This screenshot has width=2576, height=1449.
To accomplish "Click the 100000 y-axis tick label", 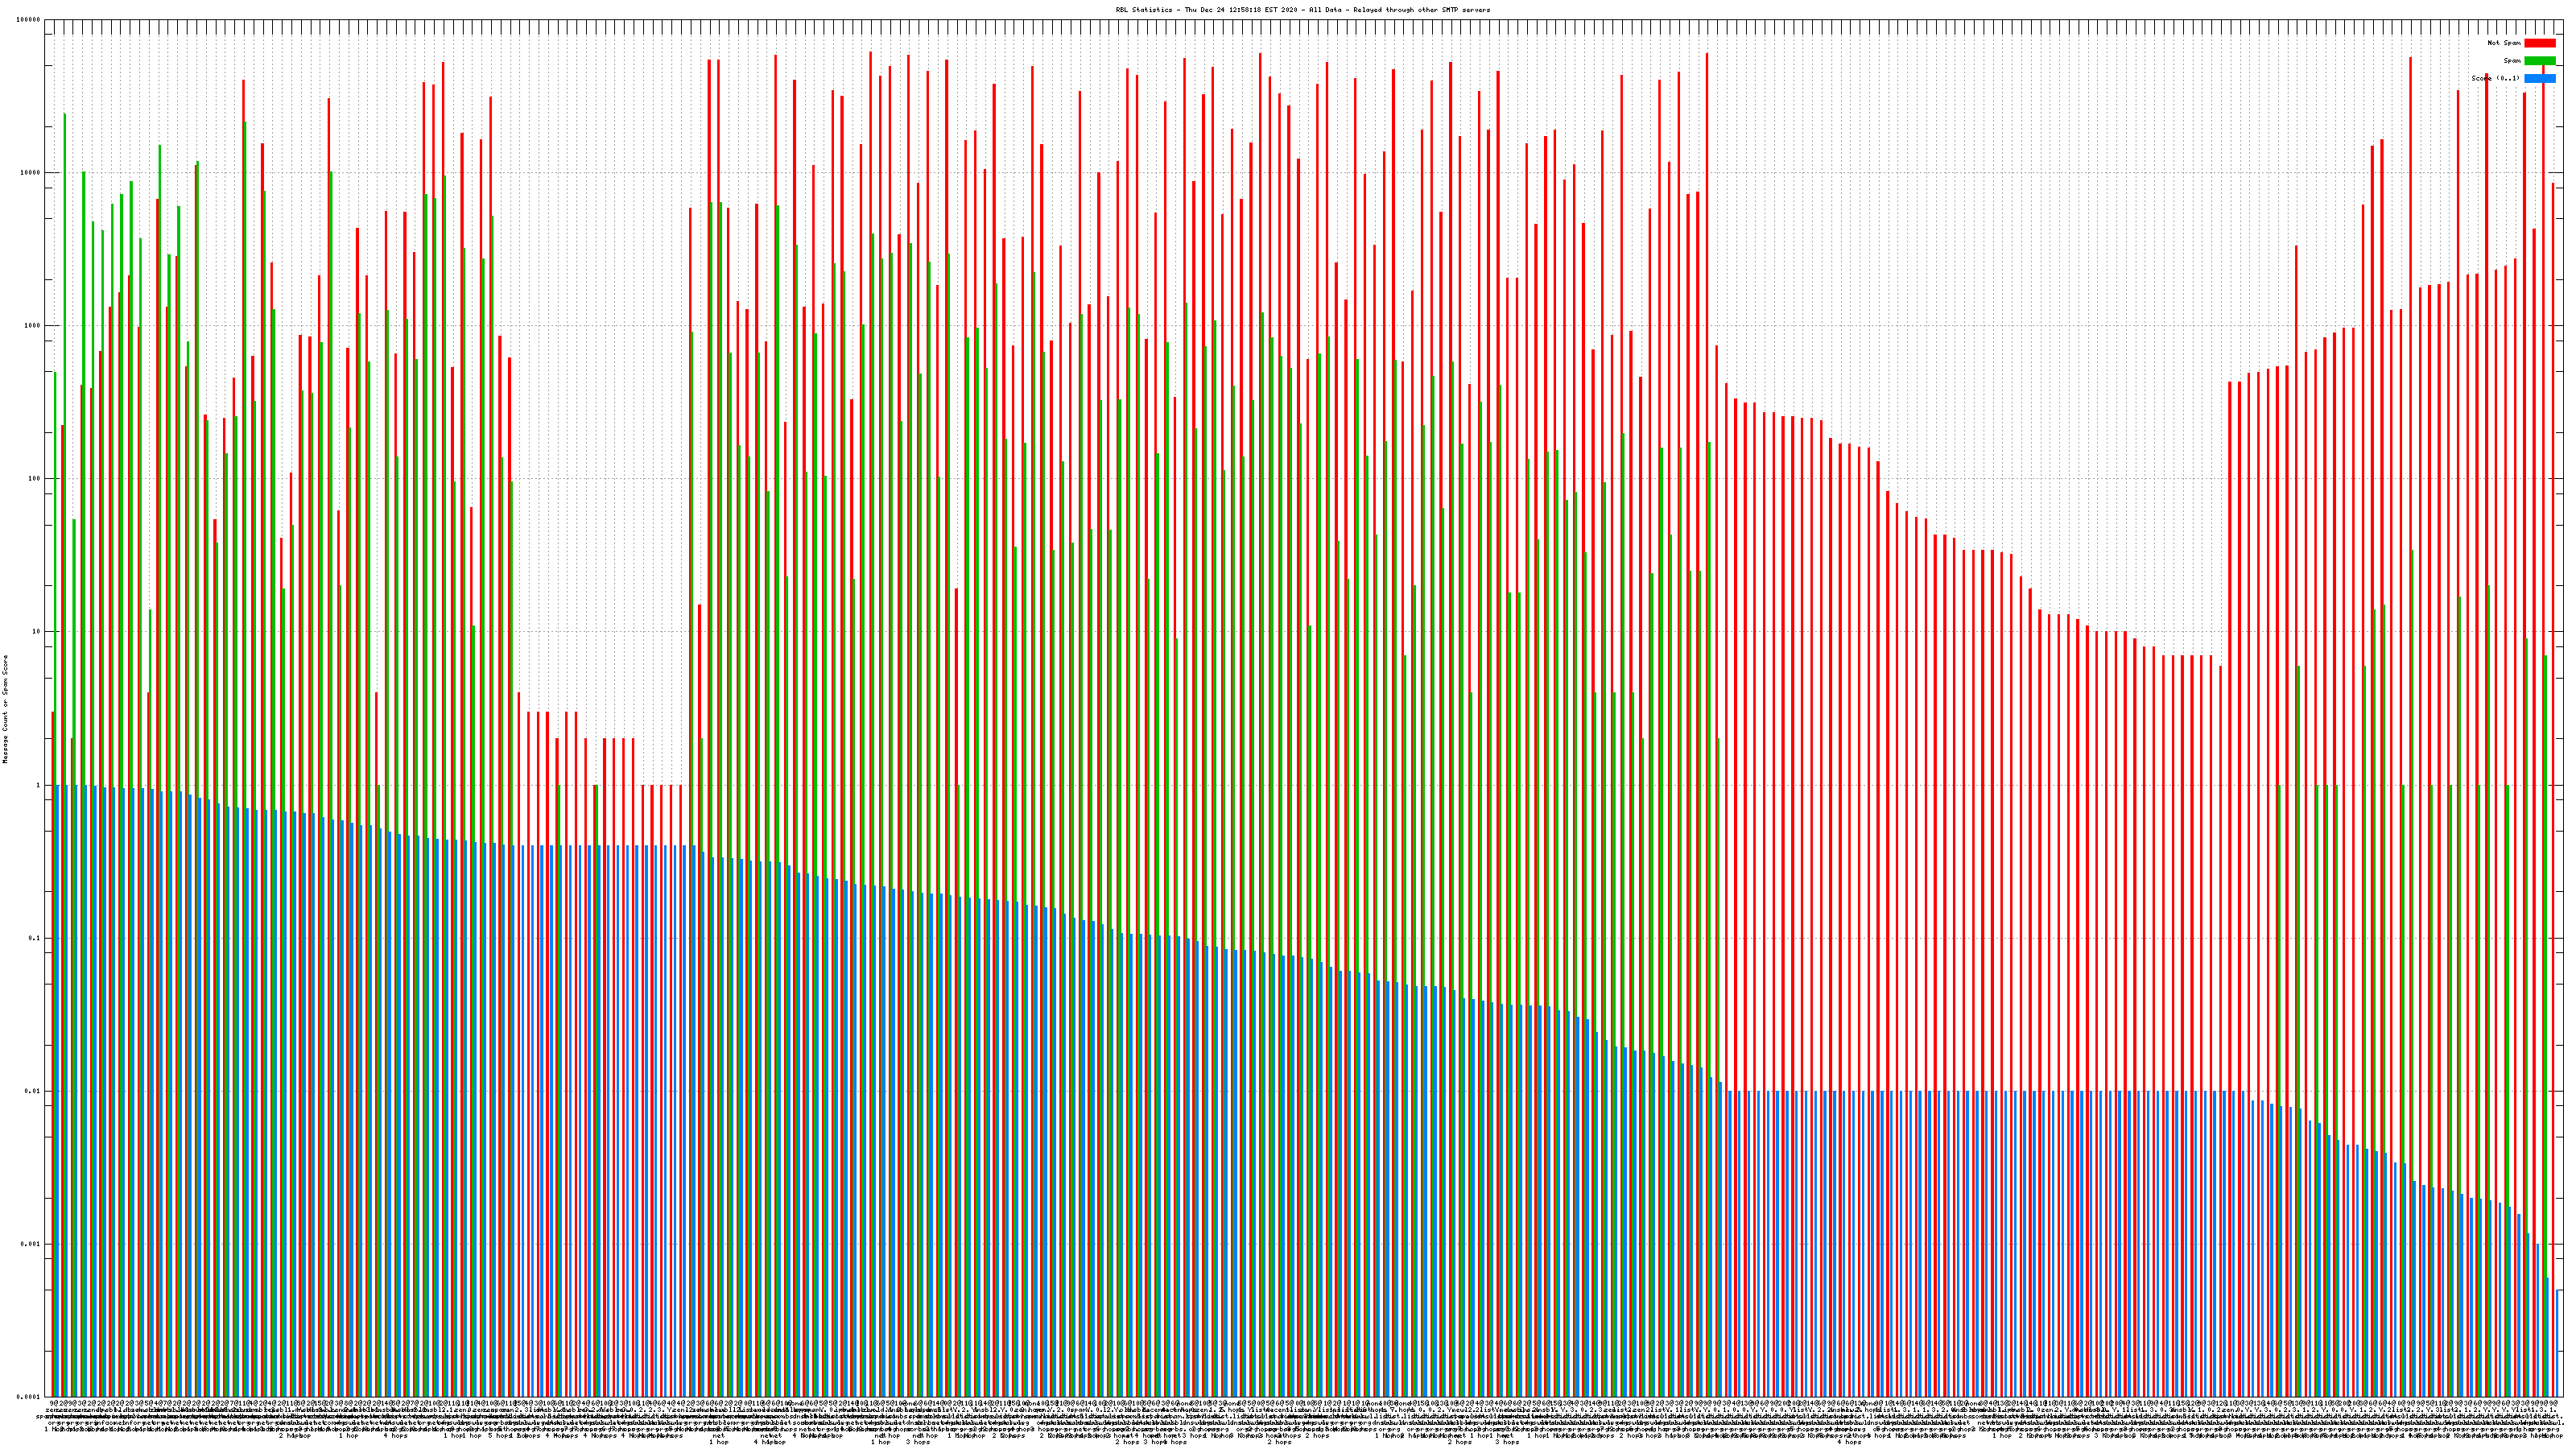I will 29,20.
